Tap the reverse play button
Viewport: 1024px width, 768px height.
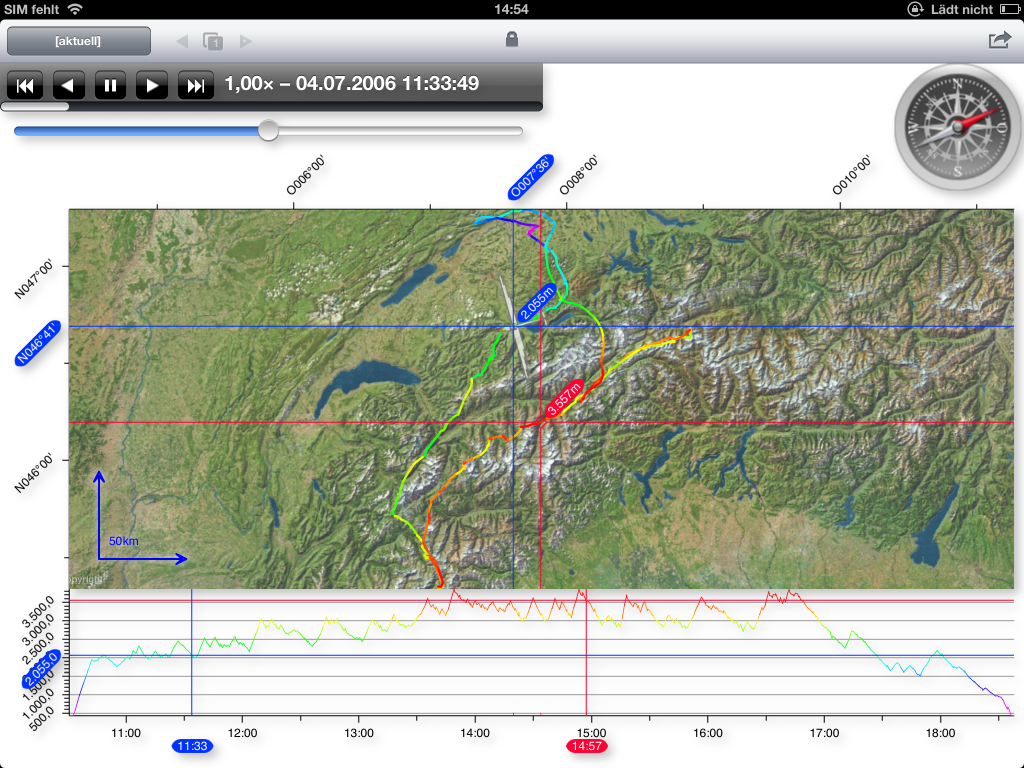[68, 86]
